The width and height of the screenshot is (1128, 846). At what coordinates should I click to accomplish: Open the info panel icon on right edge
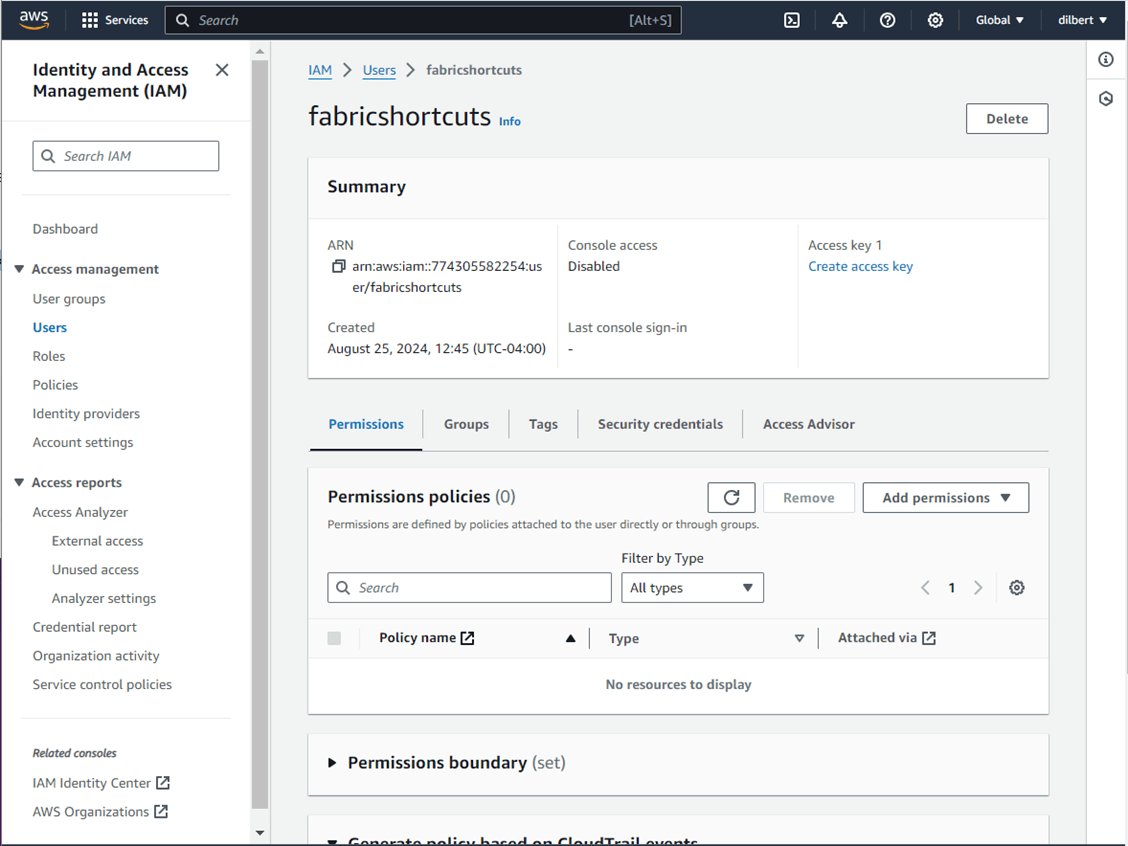(1106, 60)
